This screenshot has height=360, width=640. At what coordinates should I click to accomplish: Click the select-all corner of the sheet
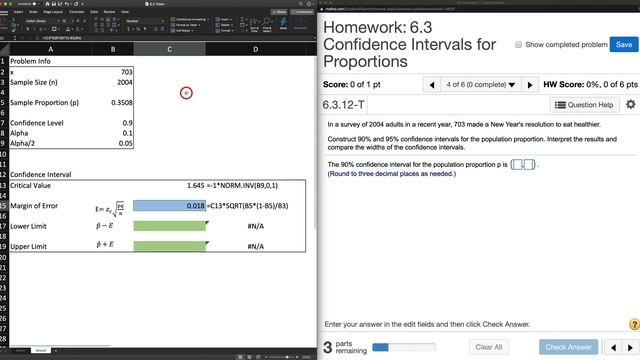(4, 49)
